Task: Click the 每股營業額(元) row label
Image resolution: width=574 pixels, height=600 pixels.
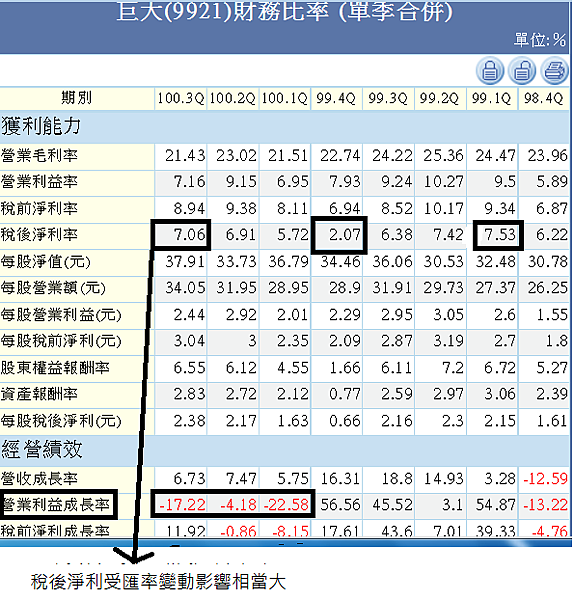Action: [x=53, y=288]
